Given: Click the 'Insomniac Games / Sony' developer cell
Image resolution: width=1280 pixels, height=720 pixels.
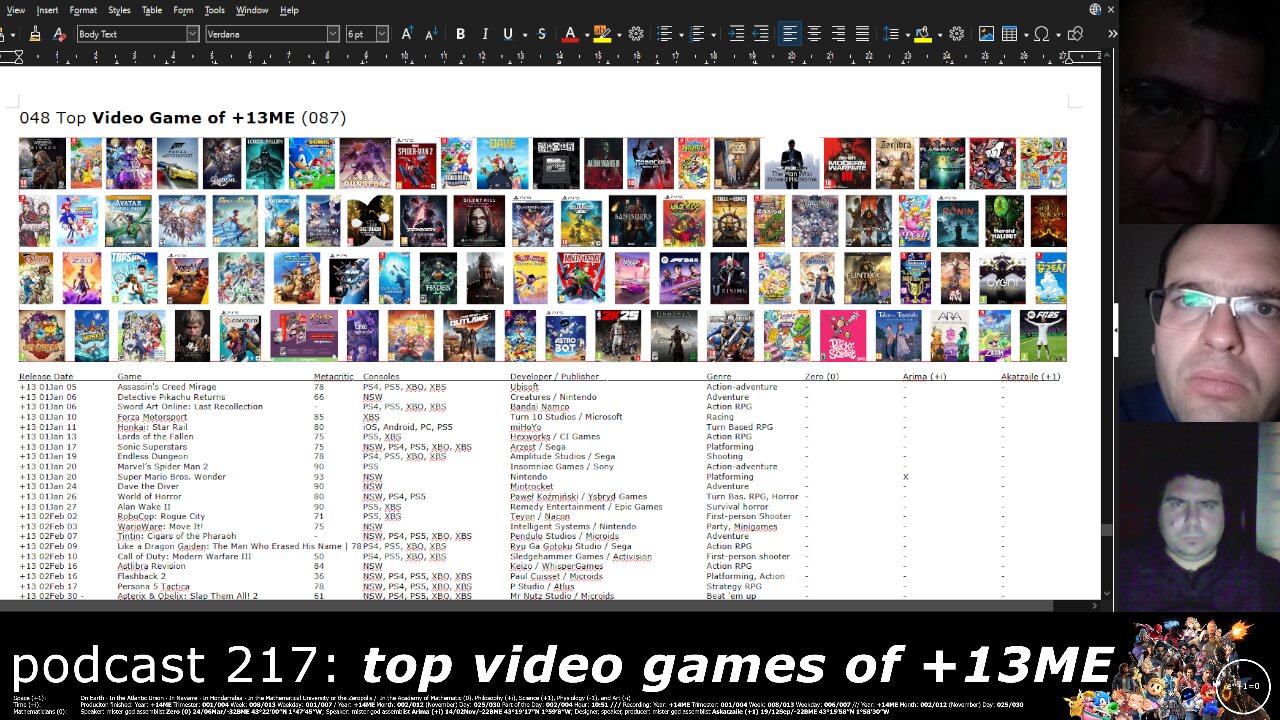Looking at the screenshot, I should pyautogui.click(x=562, y=467).
